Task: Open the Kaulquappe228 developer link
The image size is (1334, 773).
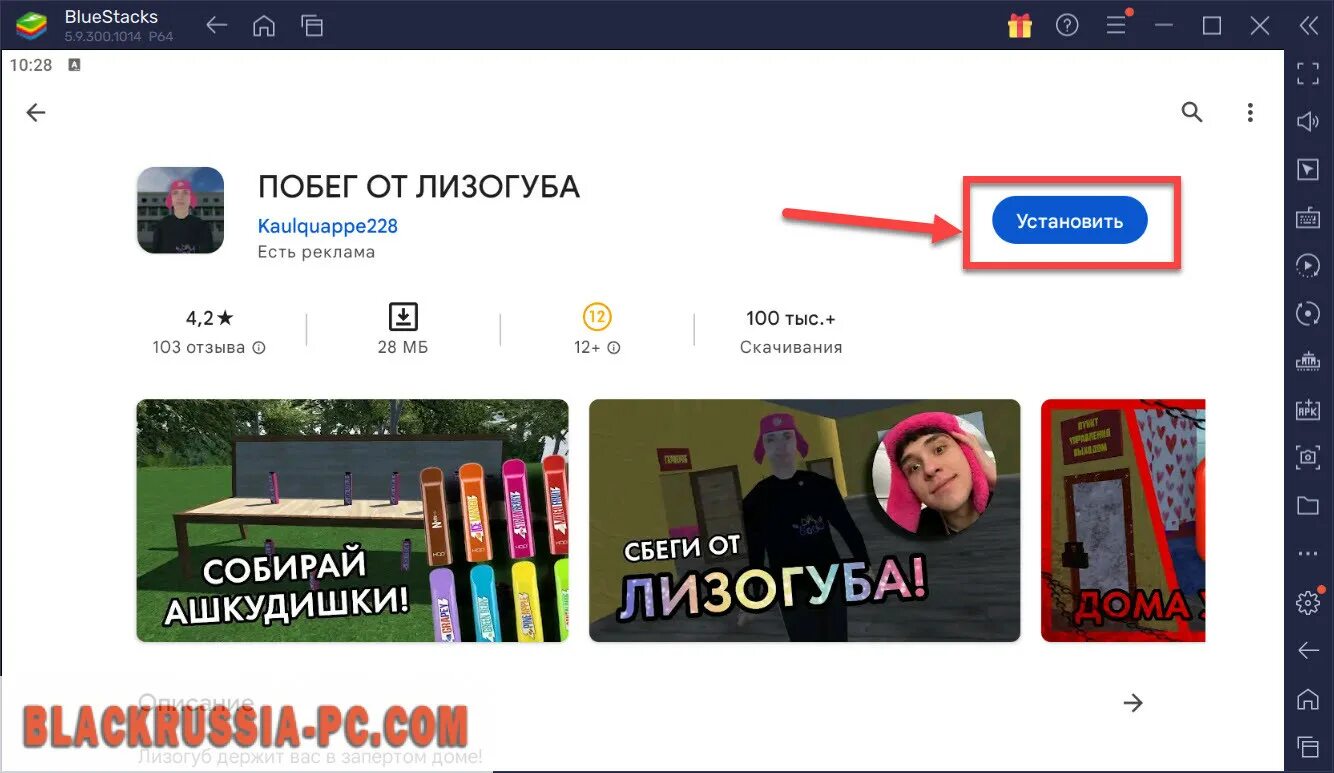Action: point(328,226)
